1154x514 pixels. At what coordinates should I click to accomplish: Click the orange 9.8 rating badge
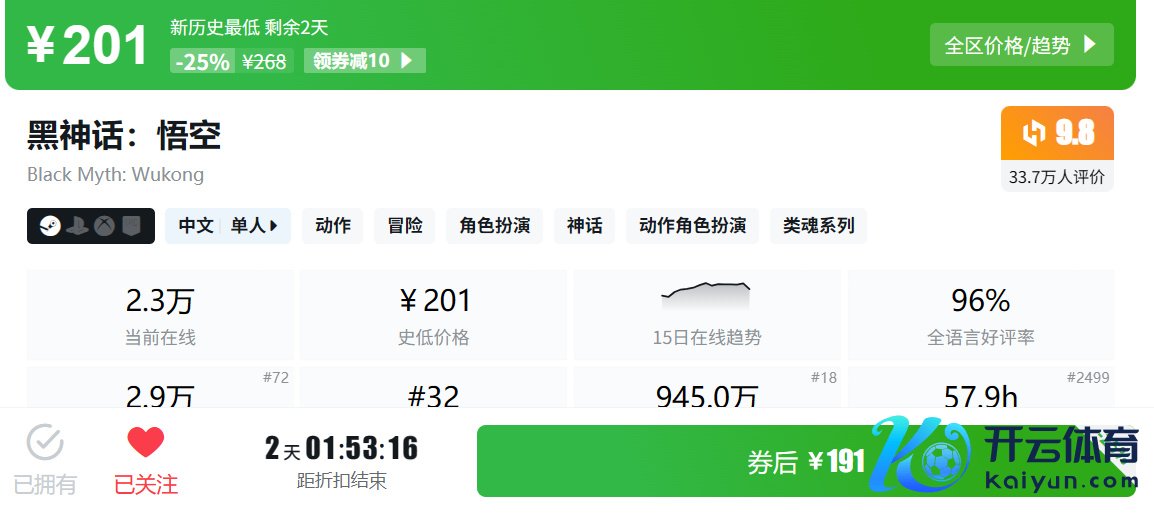(x=1057, y=133)
